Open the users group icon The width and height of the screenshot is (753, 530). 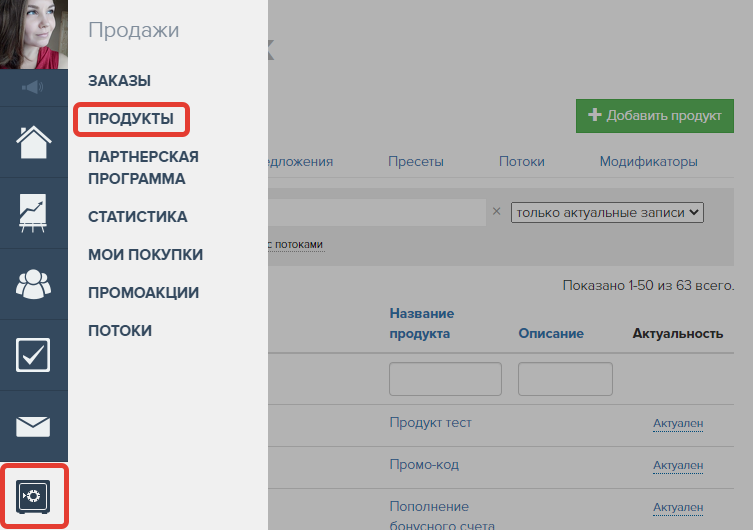[34, 284]
